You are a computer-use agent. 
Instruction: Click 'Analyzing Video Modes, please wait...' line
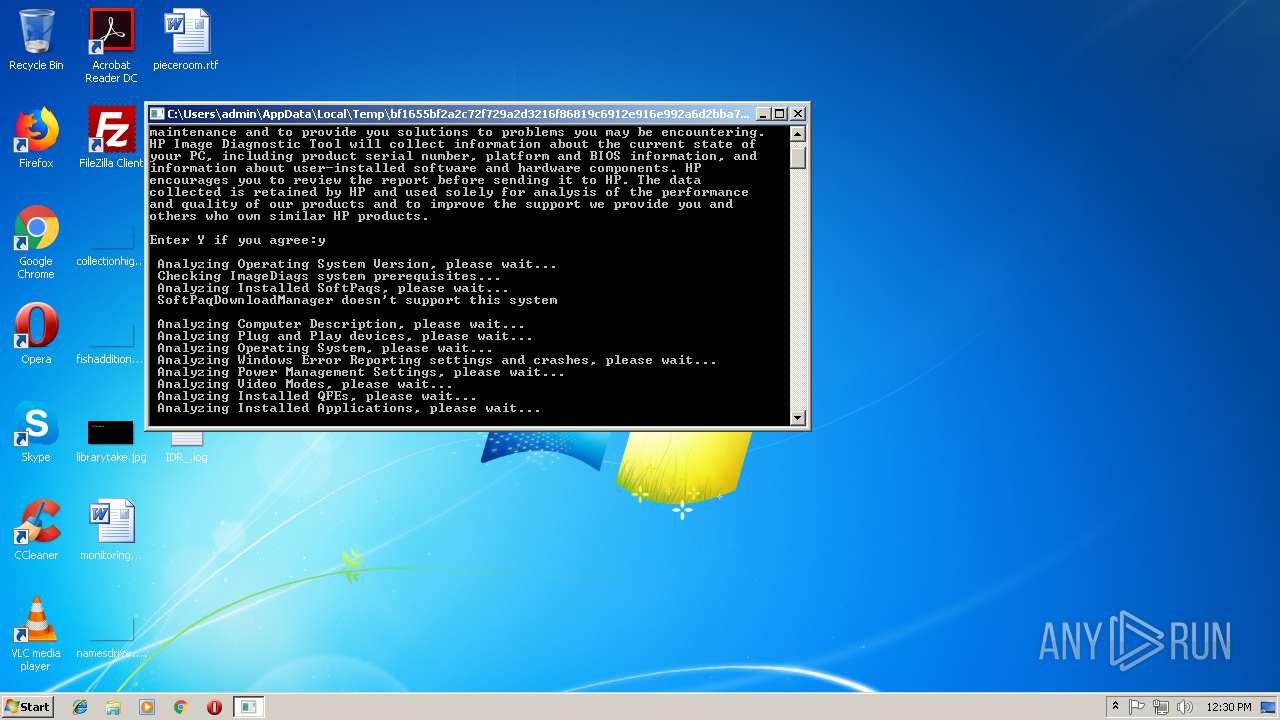click(x=305, y=384)
